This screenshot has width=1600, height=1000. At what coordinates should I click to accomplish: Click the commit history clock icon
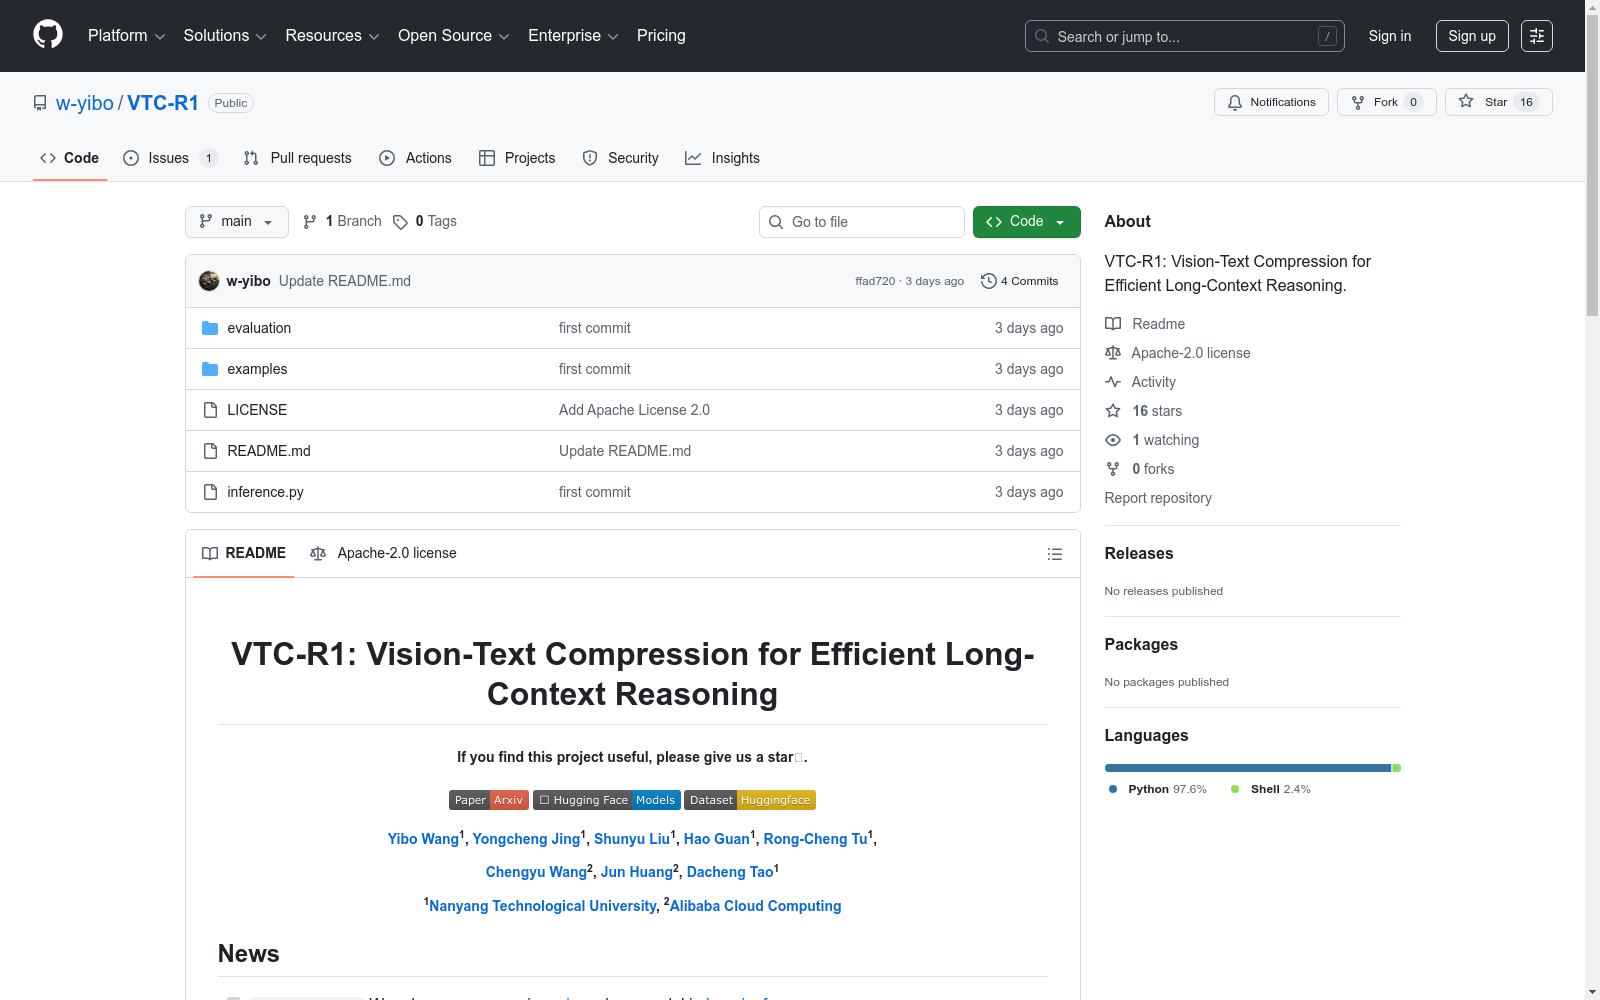[x=989, y=281]
